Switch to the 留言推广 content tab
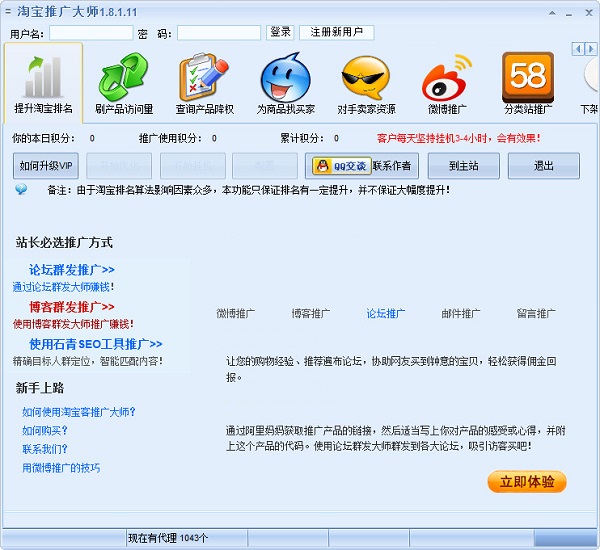 [536, 313]
